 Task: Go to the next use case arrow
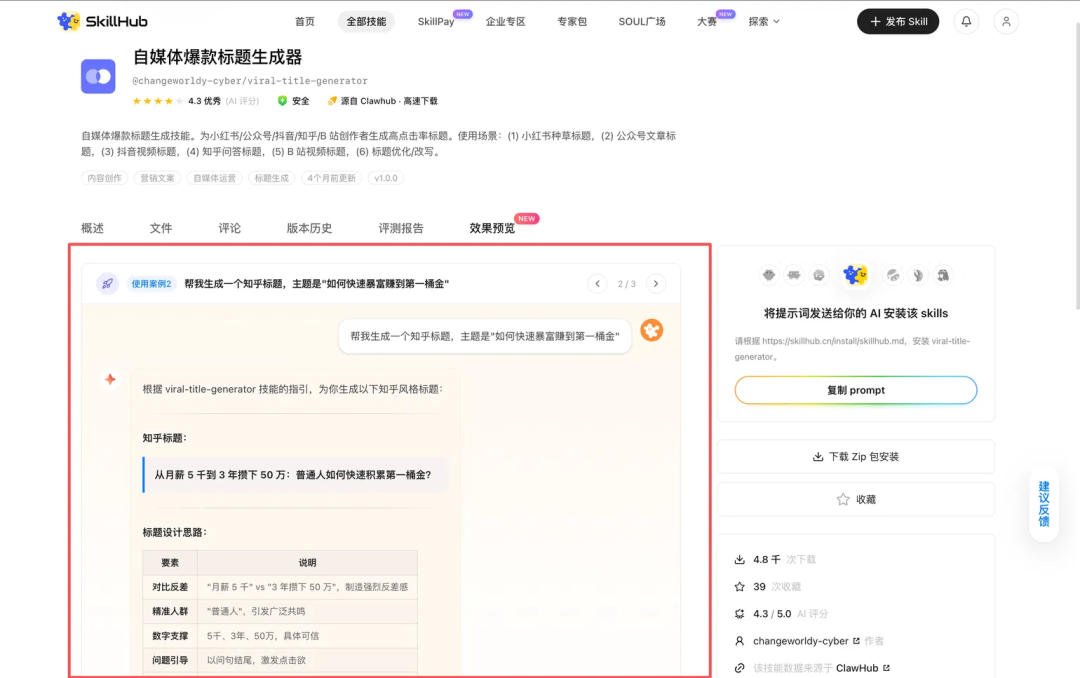[656, 283]
